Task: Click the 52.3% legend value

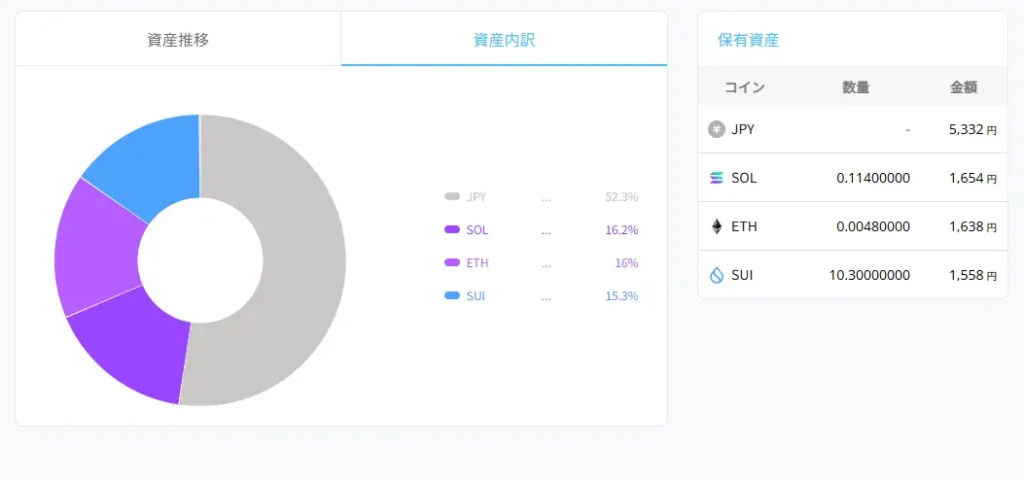Action: pos(622,197)
